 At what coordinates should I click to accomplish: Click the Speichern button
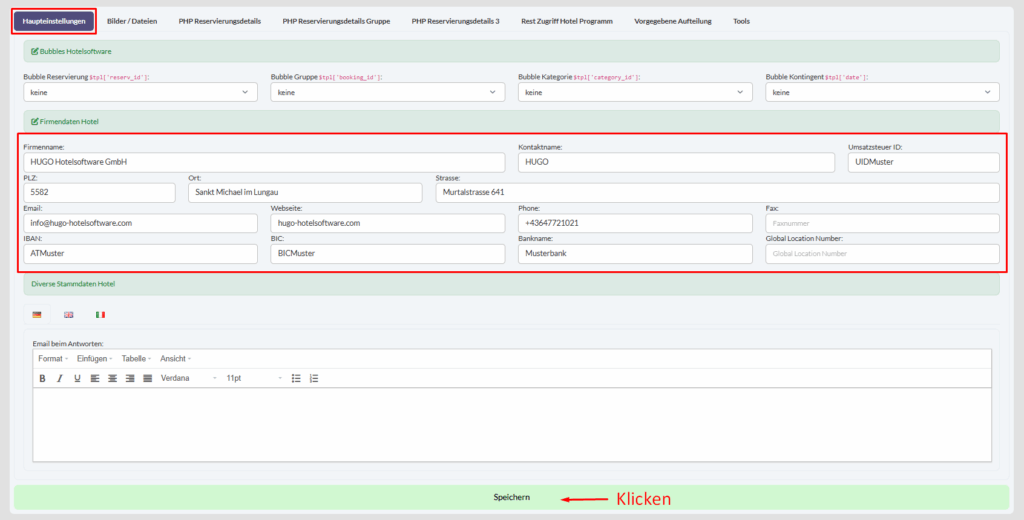511,497
